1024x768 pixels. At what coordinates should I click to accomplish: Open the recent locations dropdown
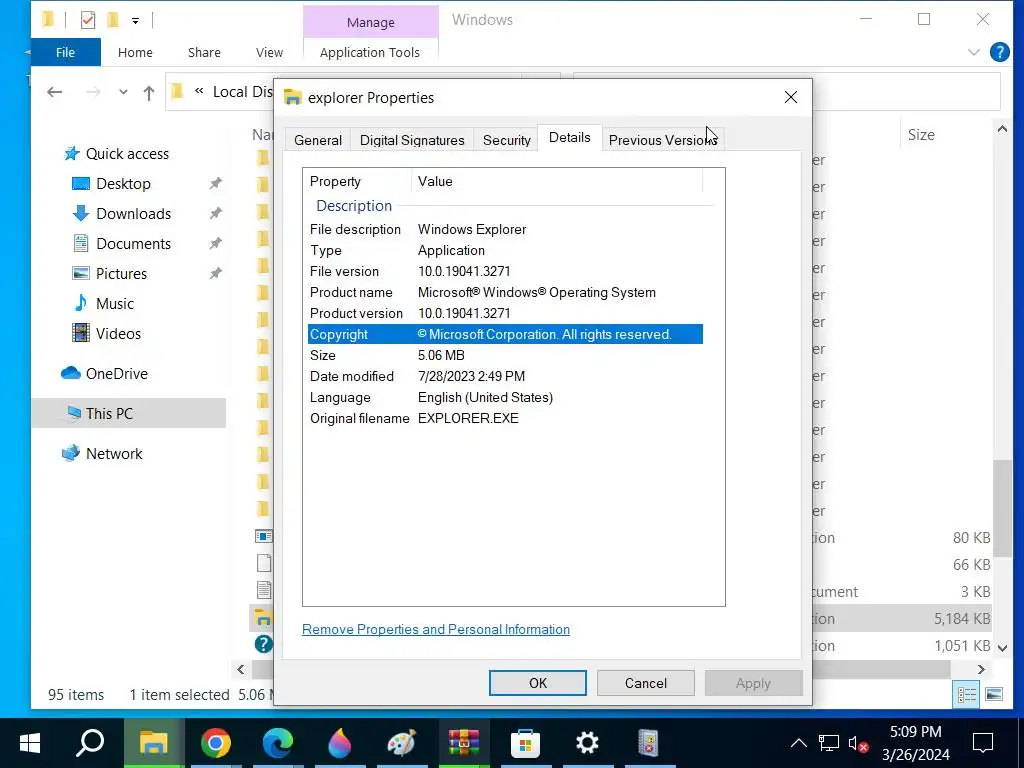123,92
